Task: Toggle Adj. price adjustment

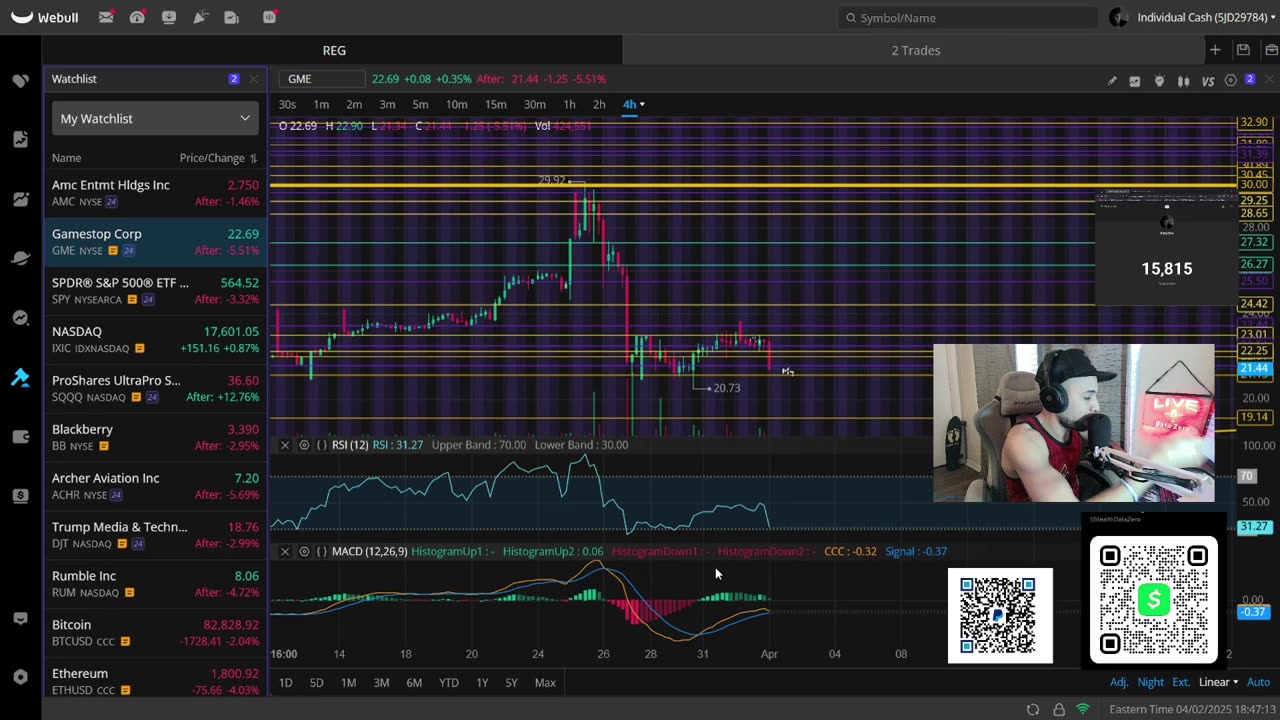Action: 1119,682
